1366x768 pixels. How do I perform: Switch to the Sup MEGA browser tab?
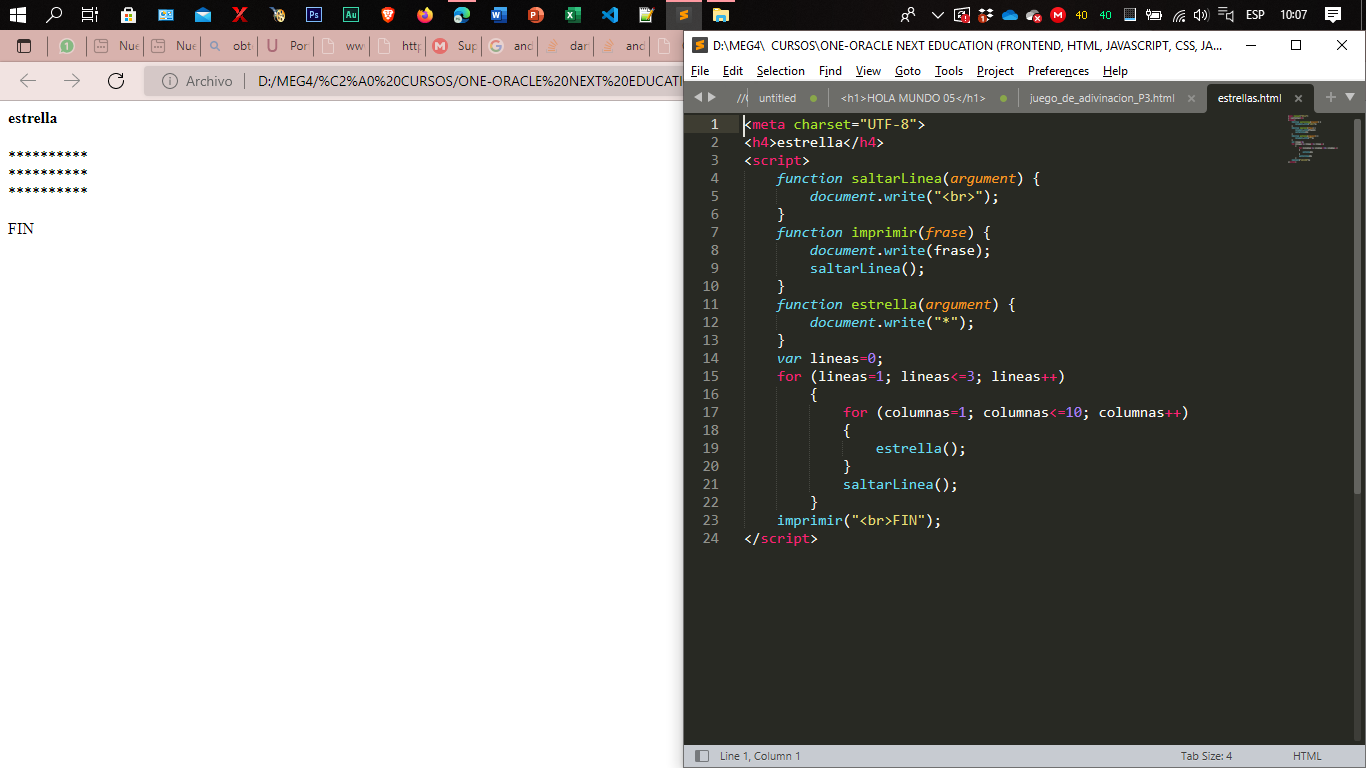click(x=453, y=46)
